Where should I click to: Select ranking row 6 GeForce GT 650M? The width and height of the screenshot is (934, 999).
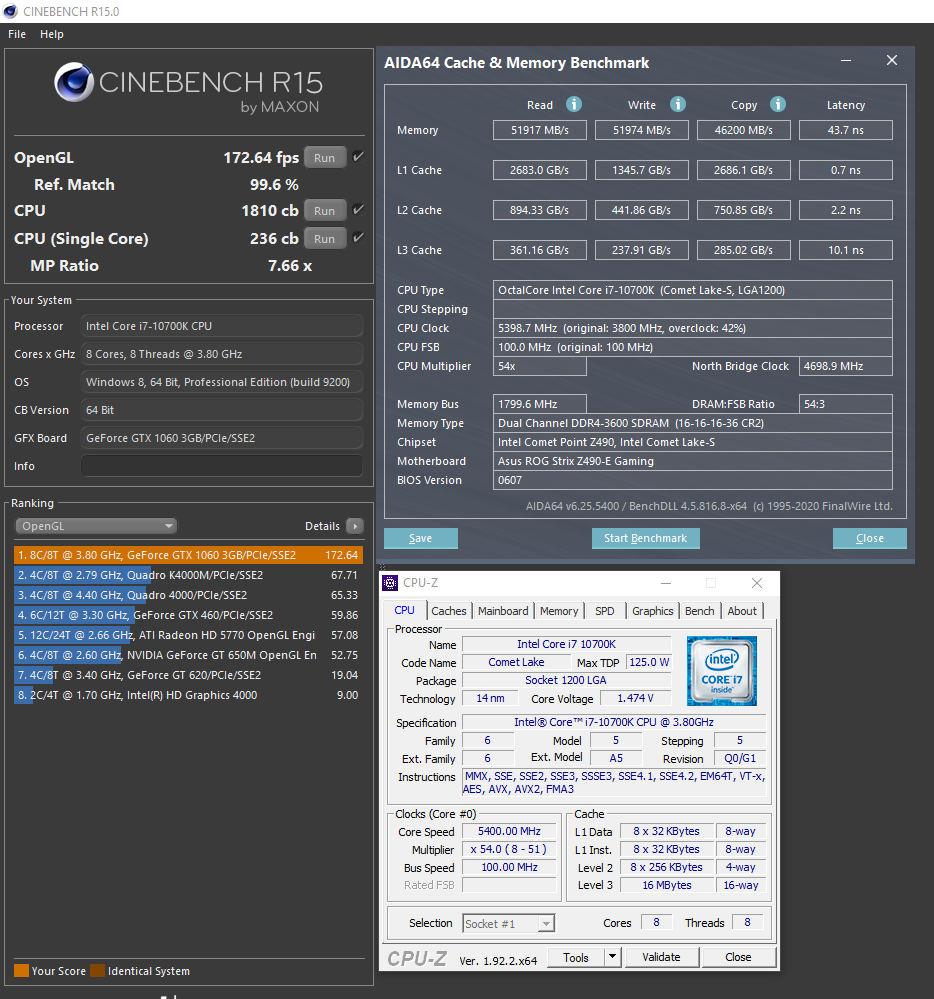coord(189,655)
